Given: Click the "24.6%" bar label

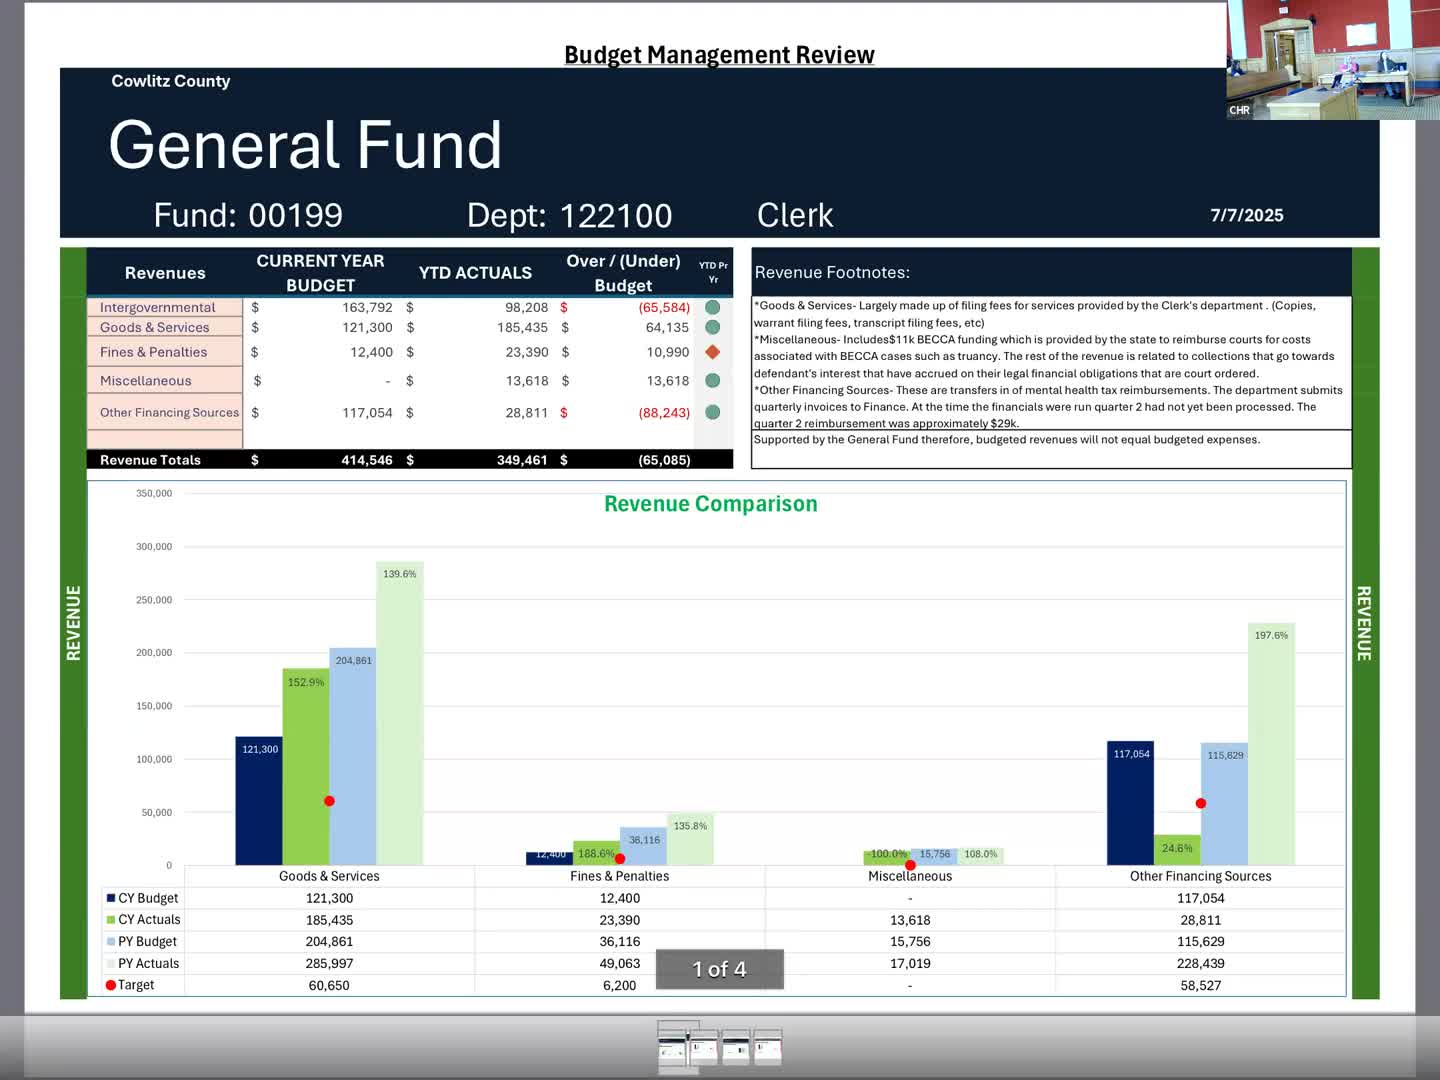Looking at the screenshot, I should click(x=1177, y=848).
